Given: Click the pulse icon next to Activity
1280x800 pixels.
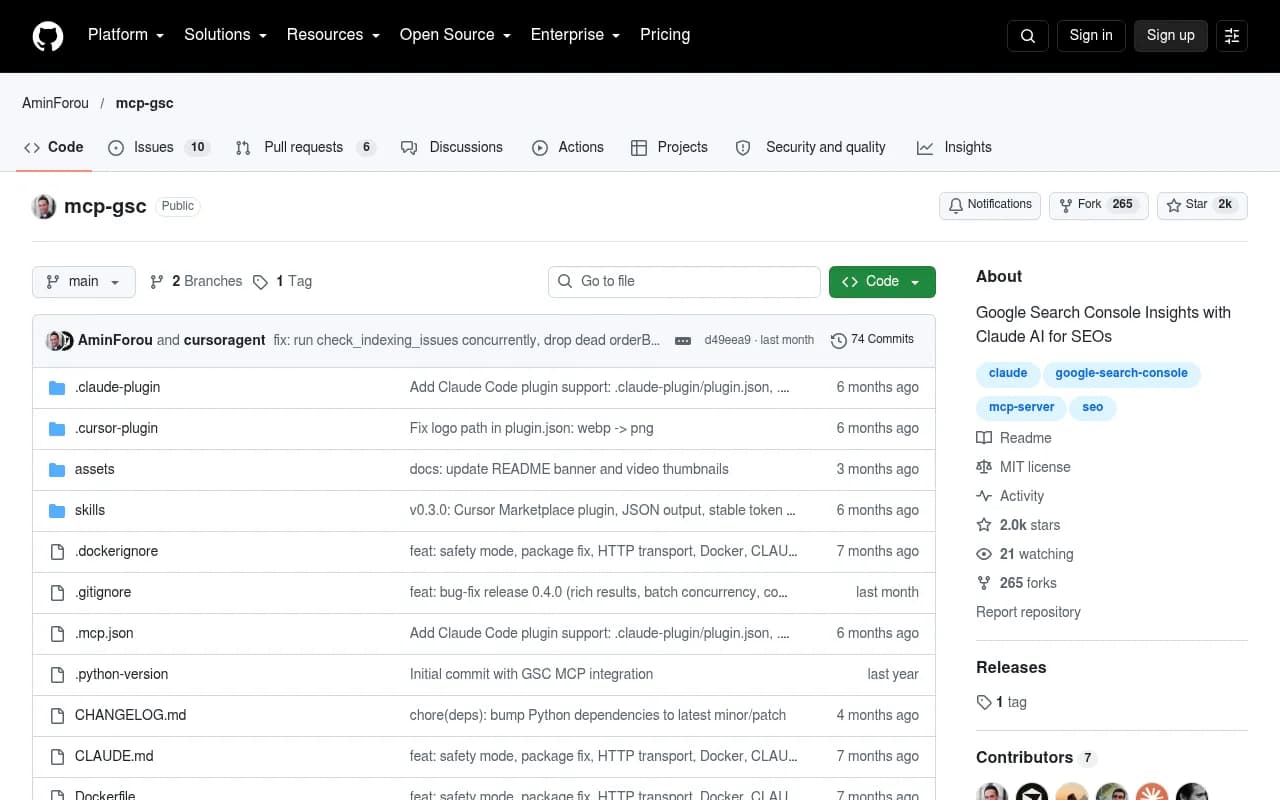Looking at the screenshot, I should [984, 496].
